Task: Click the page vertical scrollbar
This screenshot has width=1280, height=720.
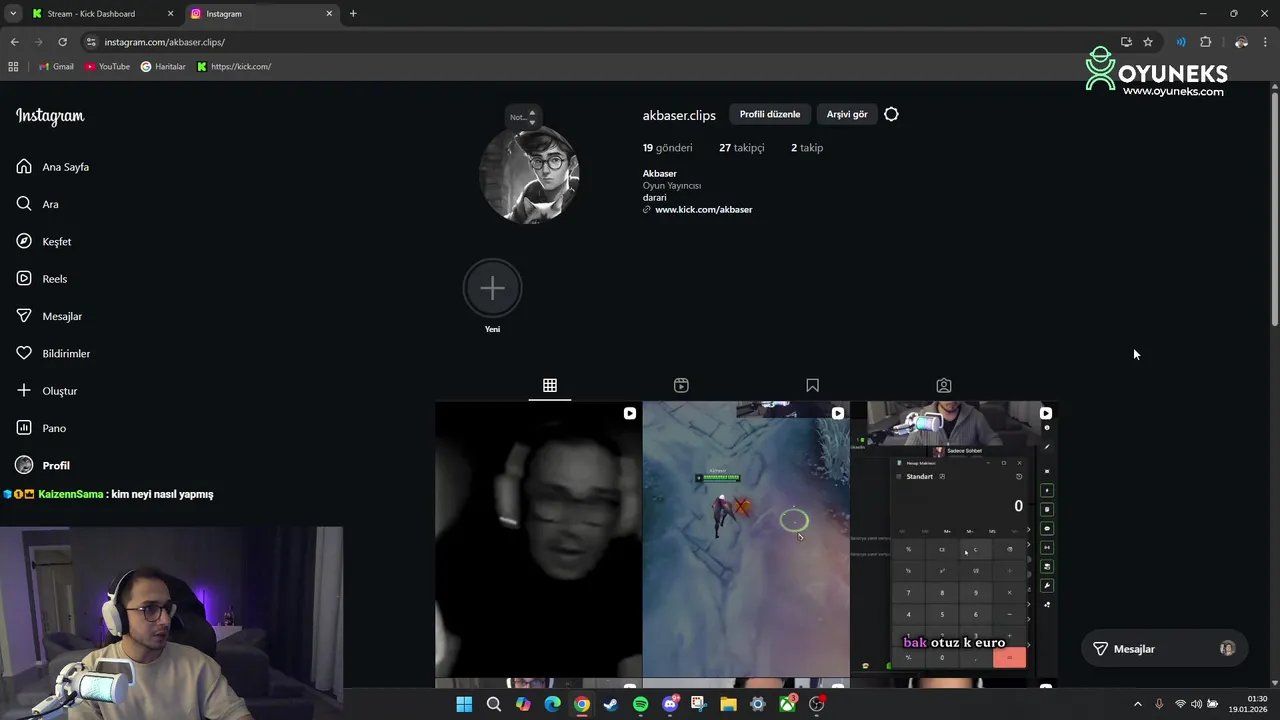Action: pos(1274,209)
